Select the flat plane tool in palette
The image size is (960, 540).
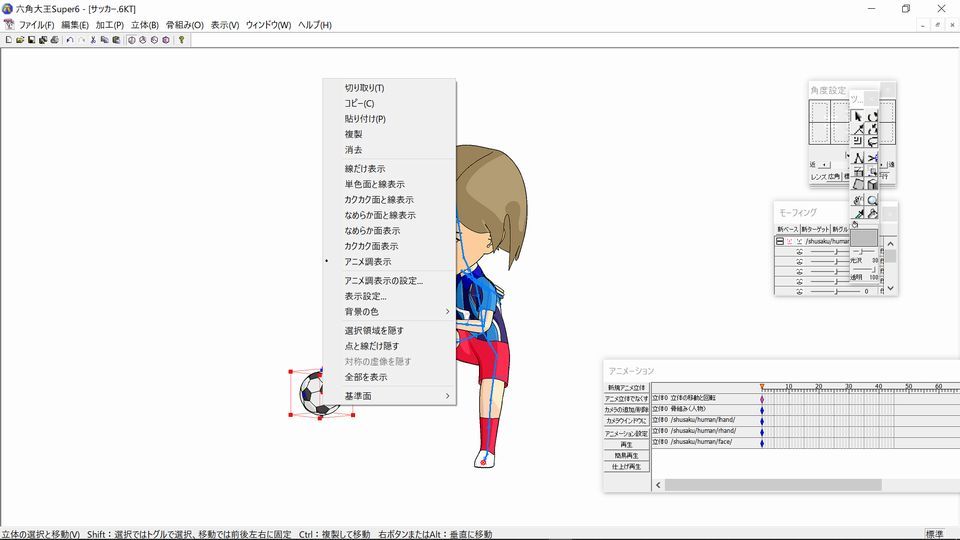(858, 183)
